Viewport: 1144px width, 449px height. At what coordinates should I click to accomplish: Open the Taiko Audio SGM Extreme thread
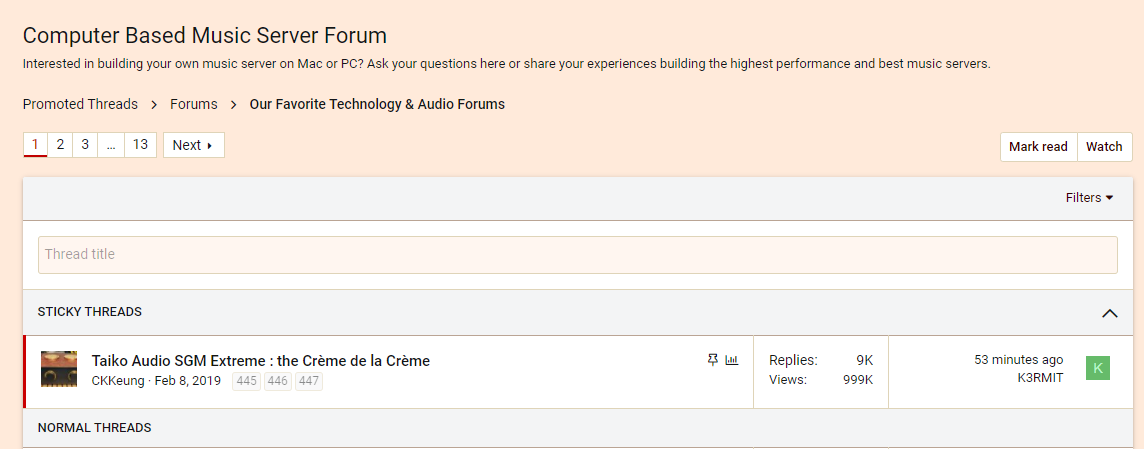(260, 361)
